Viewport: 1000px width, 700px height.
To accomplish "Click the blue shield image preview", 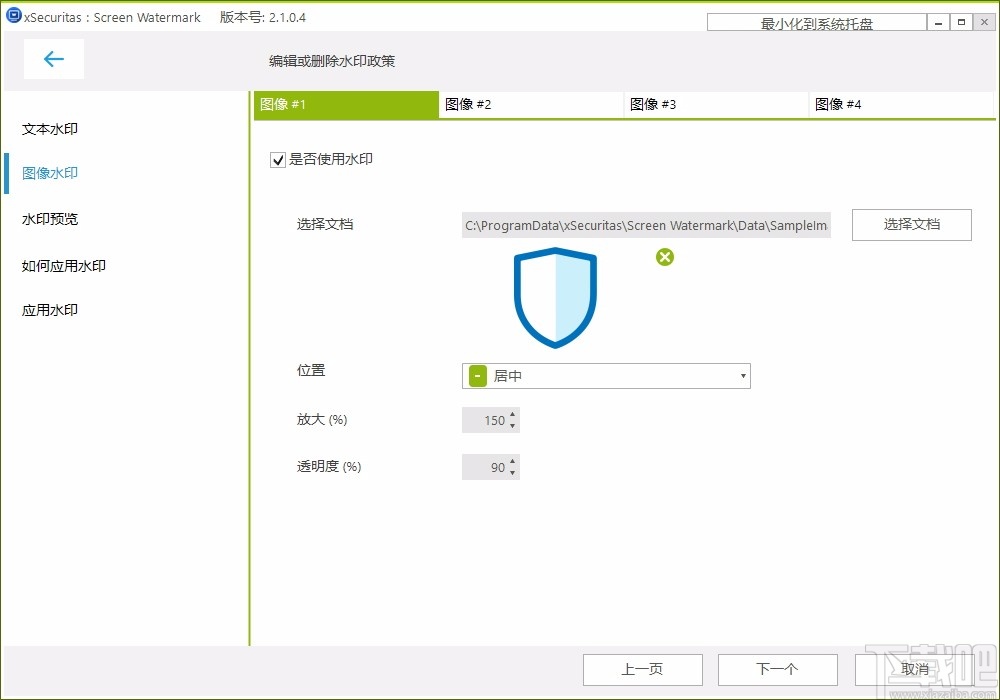I will tap(555, 298).
